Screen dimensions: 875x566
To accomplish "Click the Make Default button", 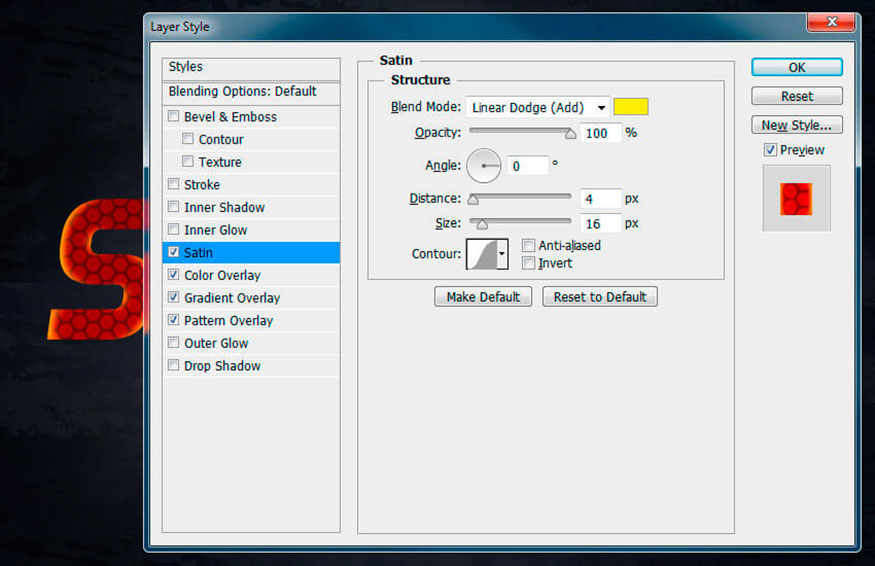I will click(483, 296).
